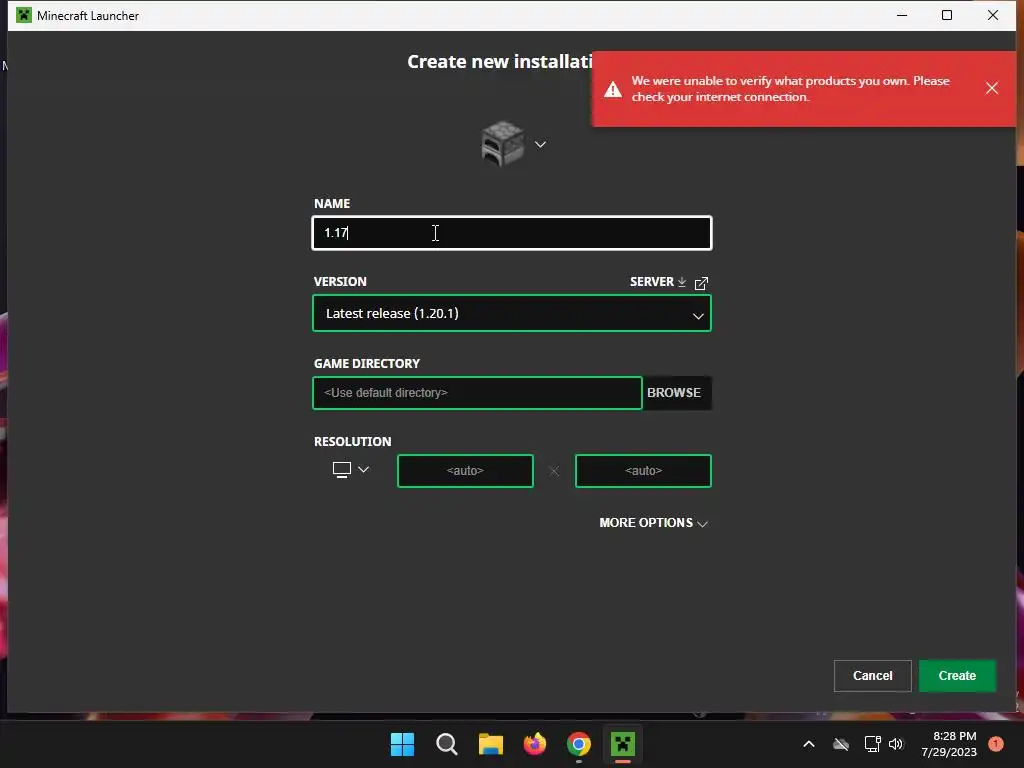Open the notification badge in system tray

pos(996,744)
